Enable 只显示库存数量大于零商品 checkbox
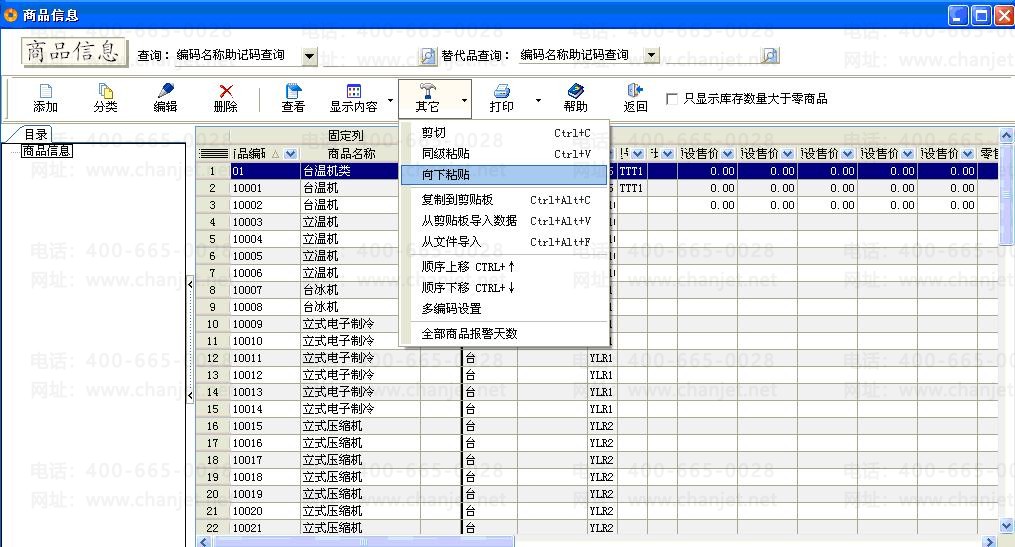Image resolution: width=1015 pixels, height=547 pixels. point(672,99)
